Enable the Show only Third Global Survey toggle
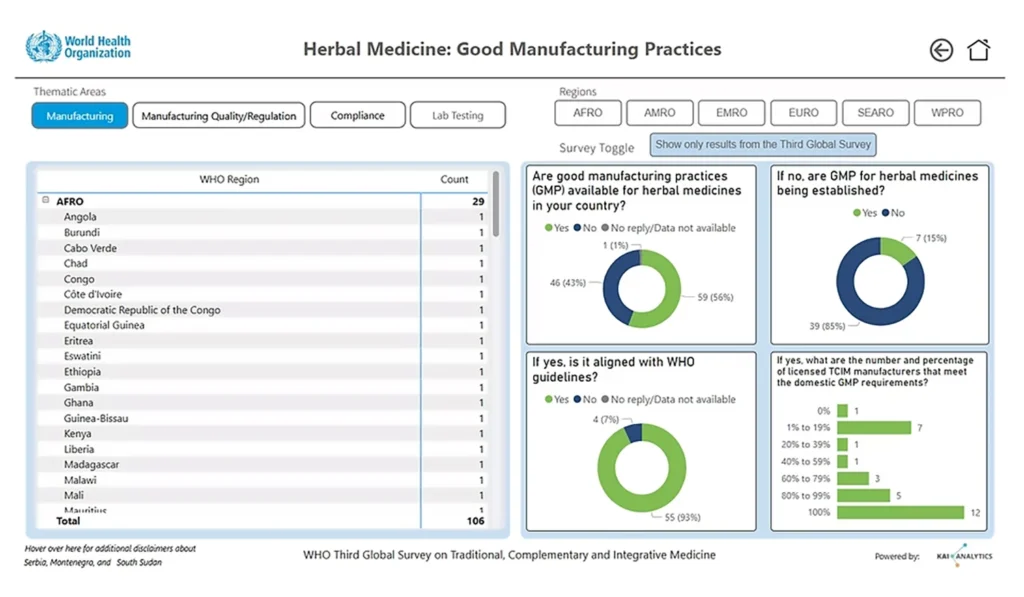This screenshot has width=1024, height=597. point(763,144)
